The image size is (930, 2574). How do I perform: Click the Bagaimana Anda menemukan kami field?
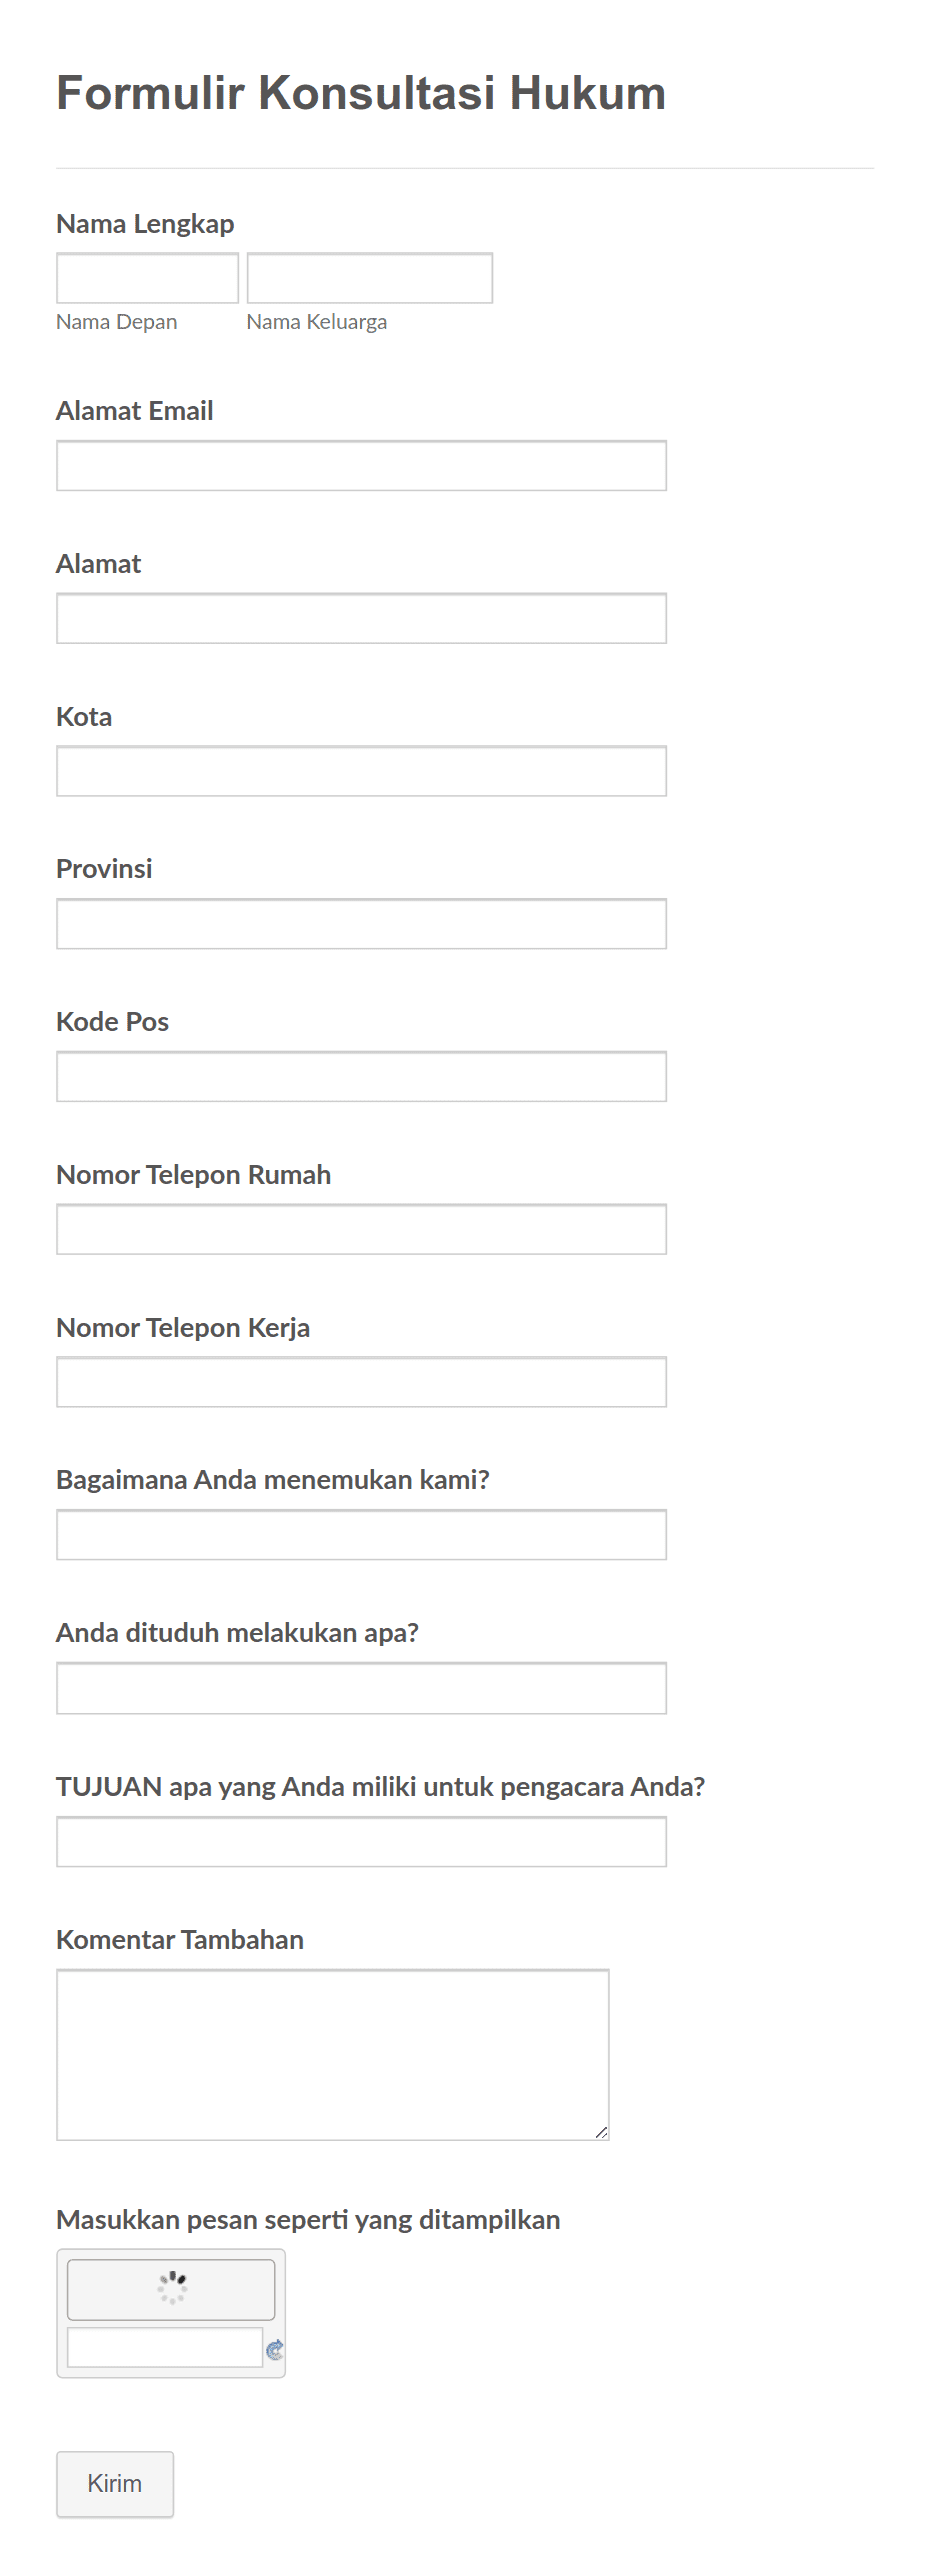(361, 1535)
